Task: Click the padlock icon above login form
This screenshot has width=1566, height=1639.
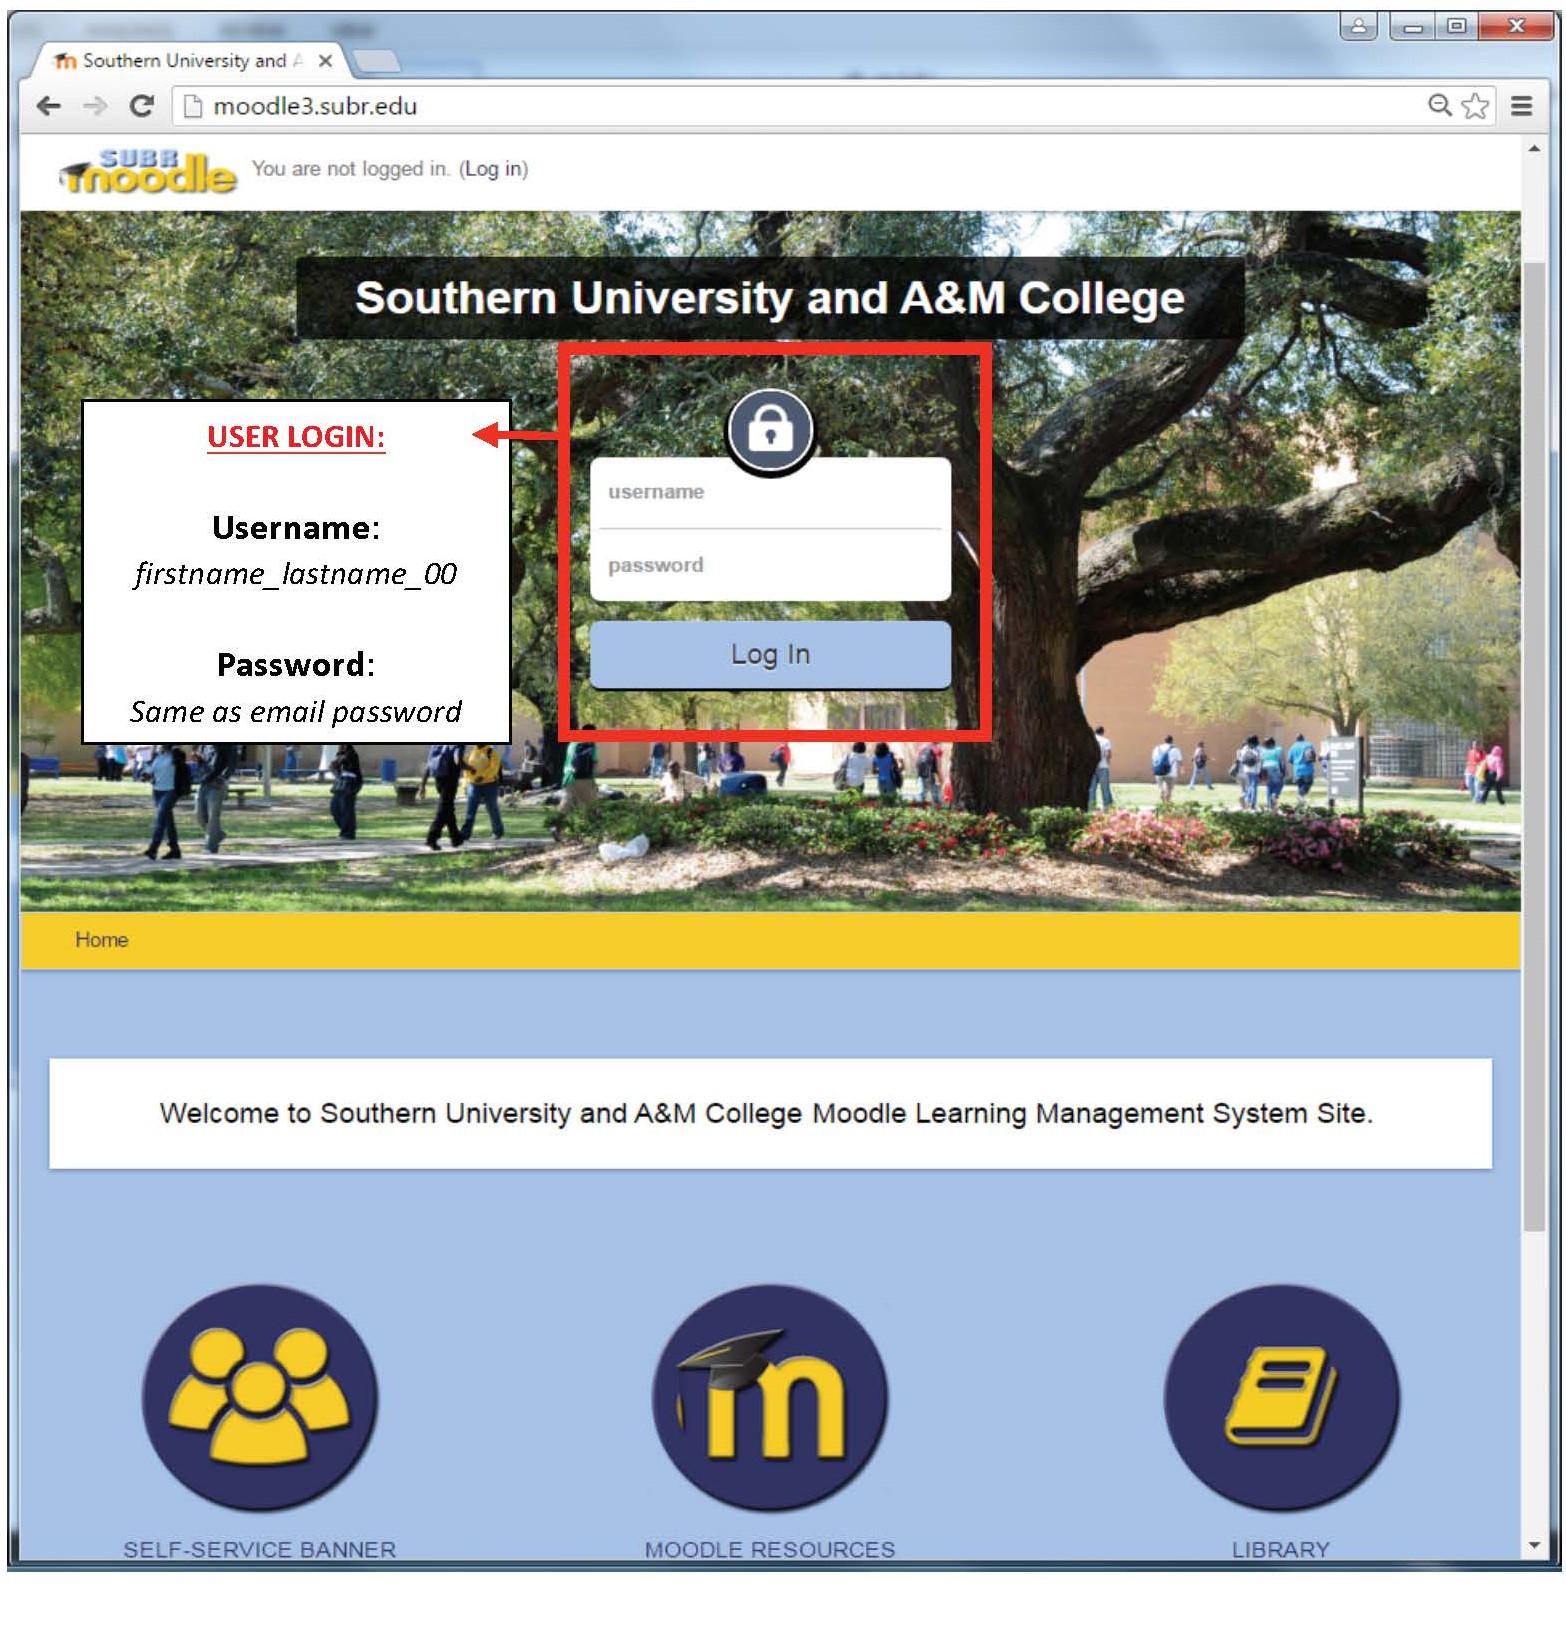Action: pos(770,431)
